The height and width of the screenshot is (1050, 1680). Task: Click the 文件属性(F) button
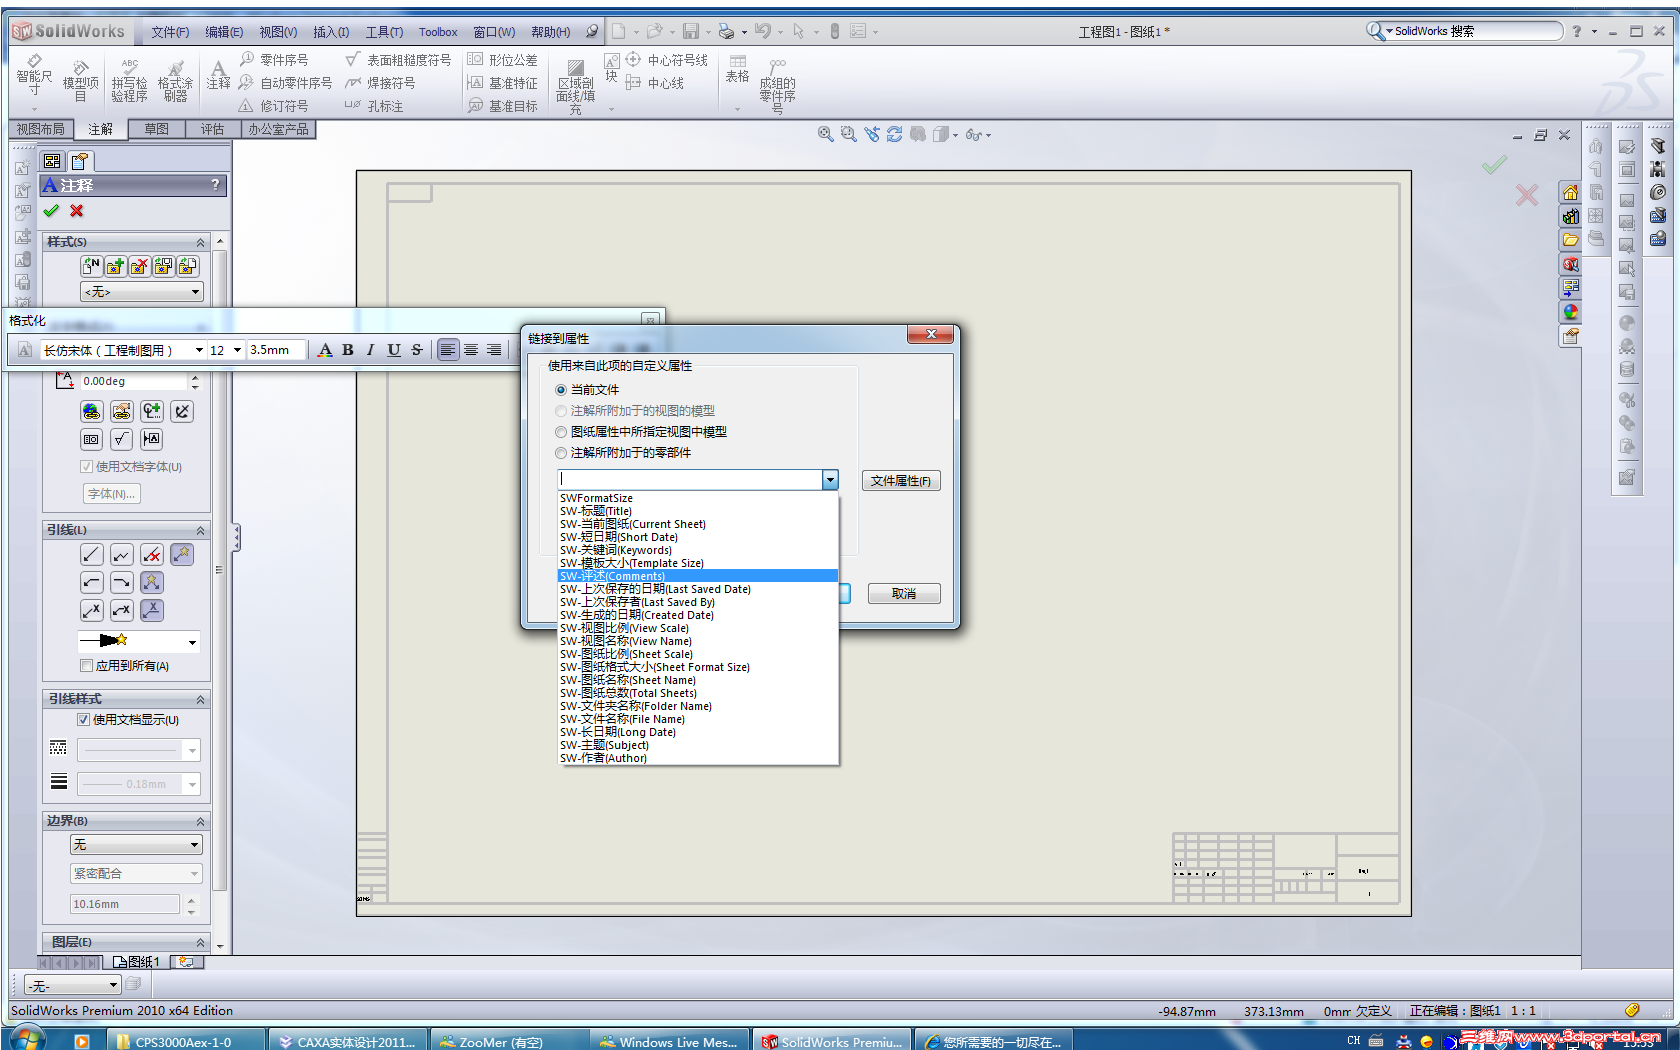(901, 481)
